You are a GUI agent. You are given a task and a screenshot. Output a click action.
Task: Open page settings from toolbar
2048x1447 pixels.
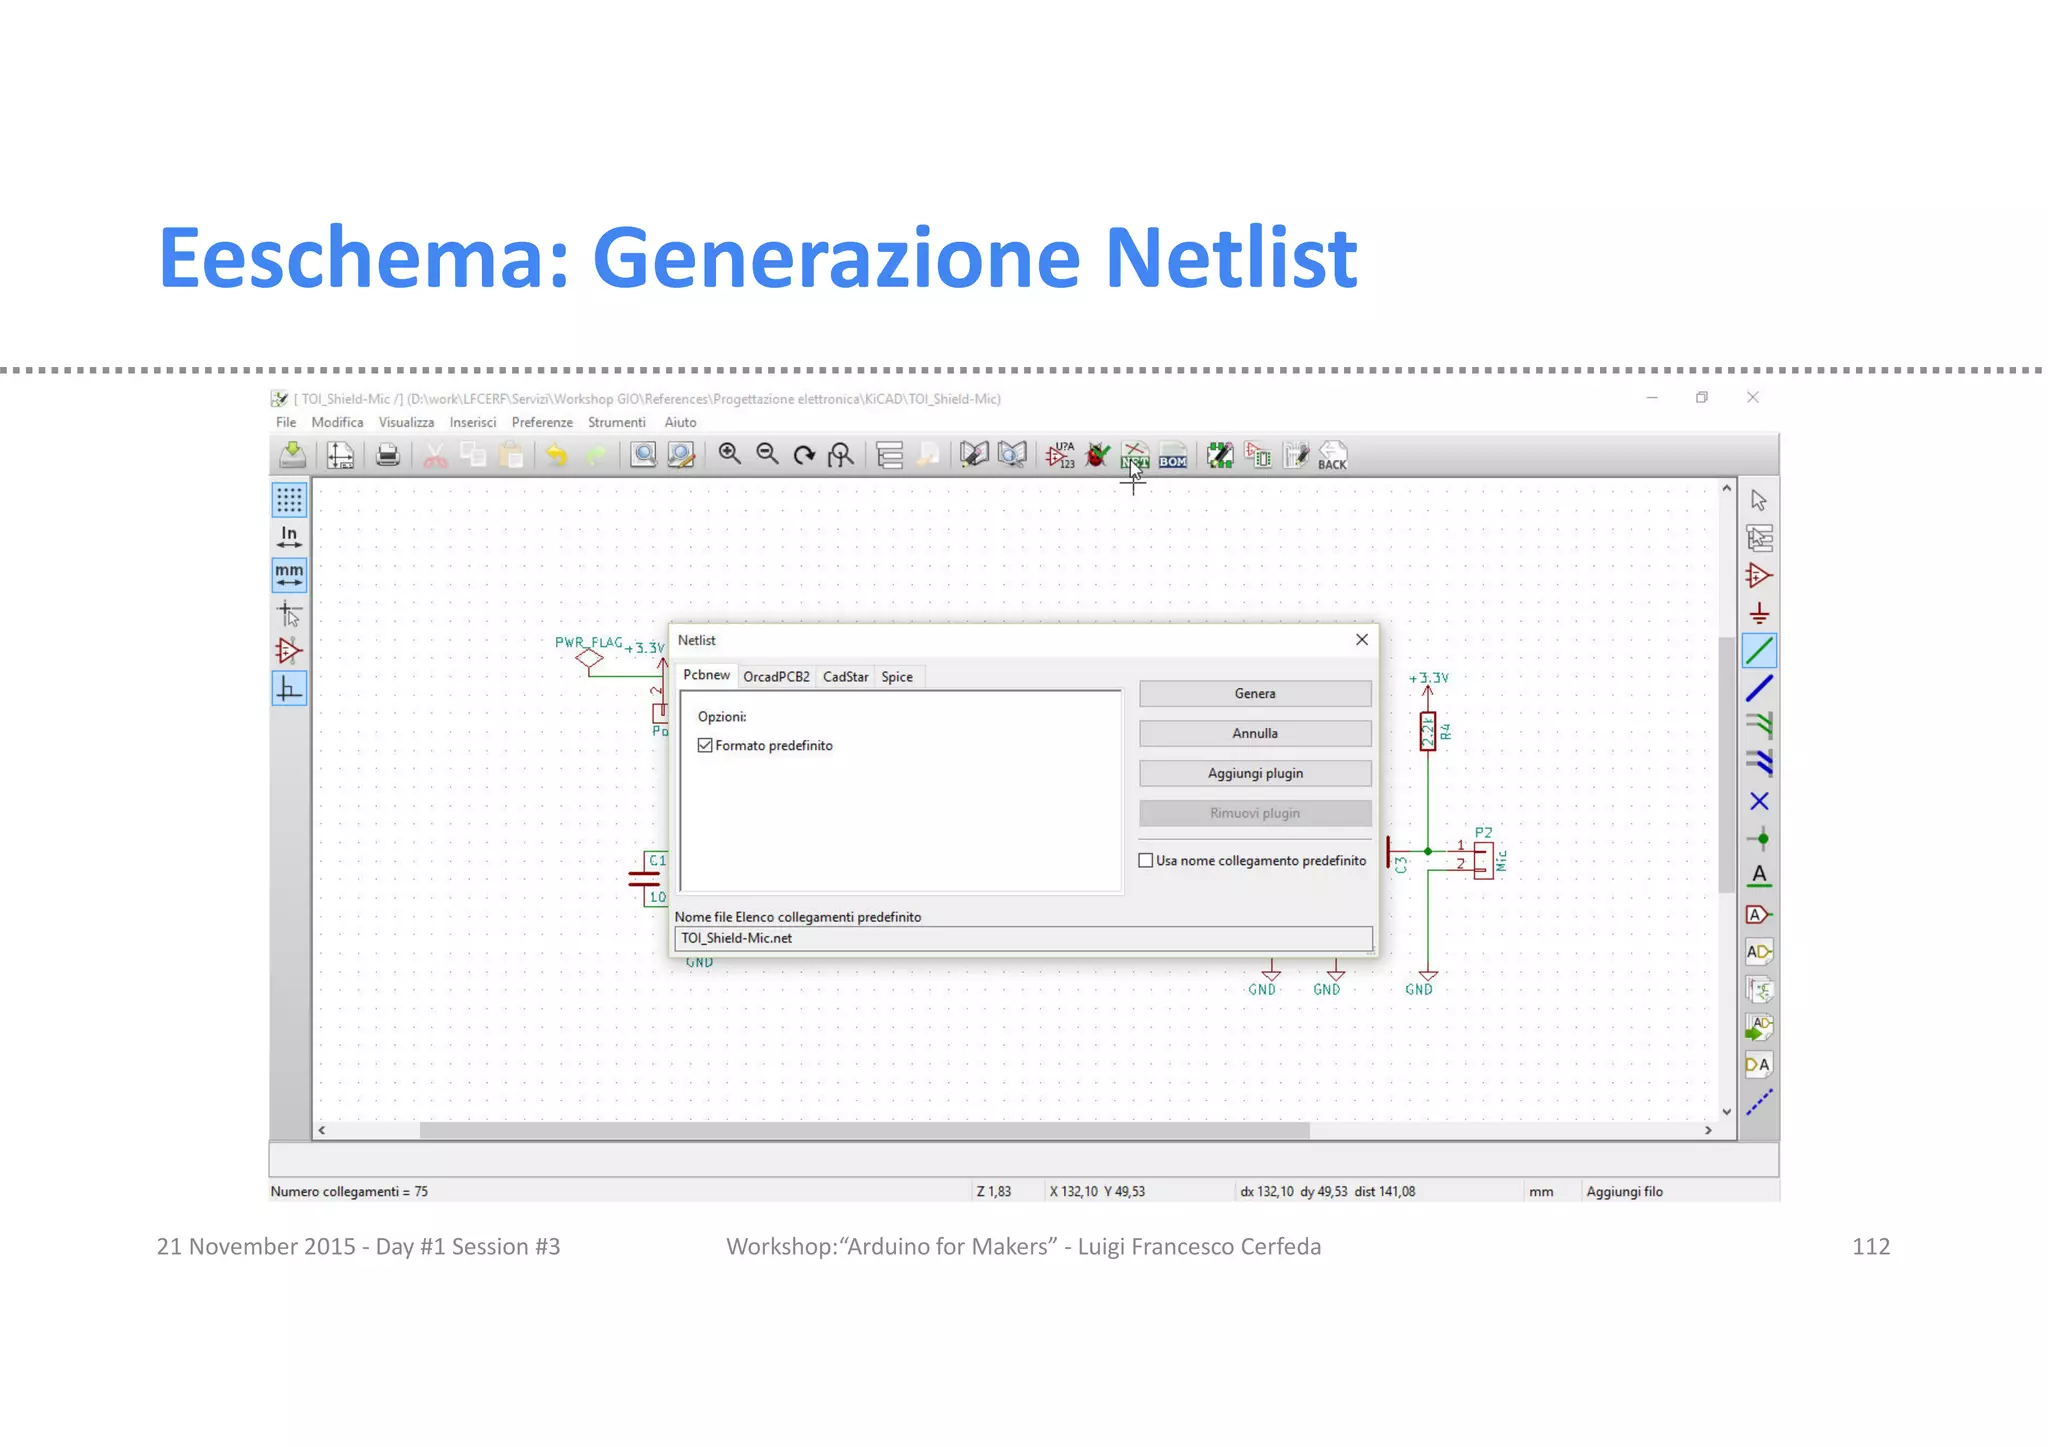click(340, 455)
